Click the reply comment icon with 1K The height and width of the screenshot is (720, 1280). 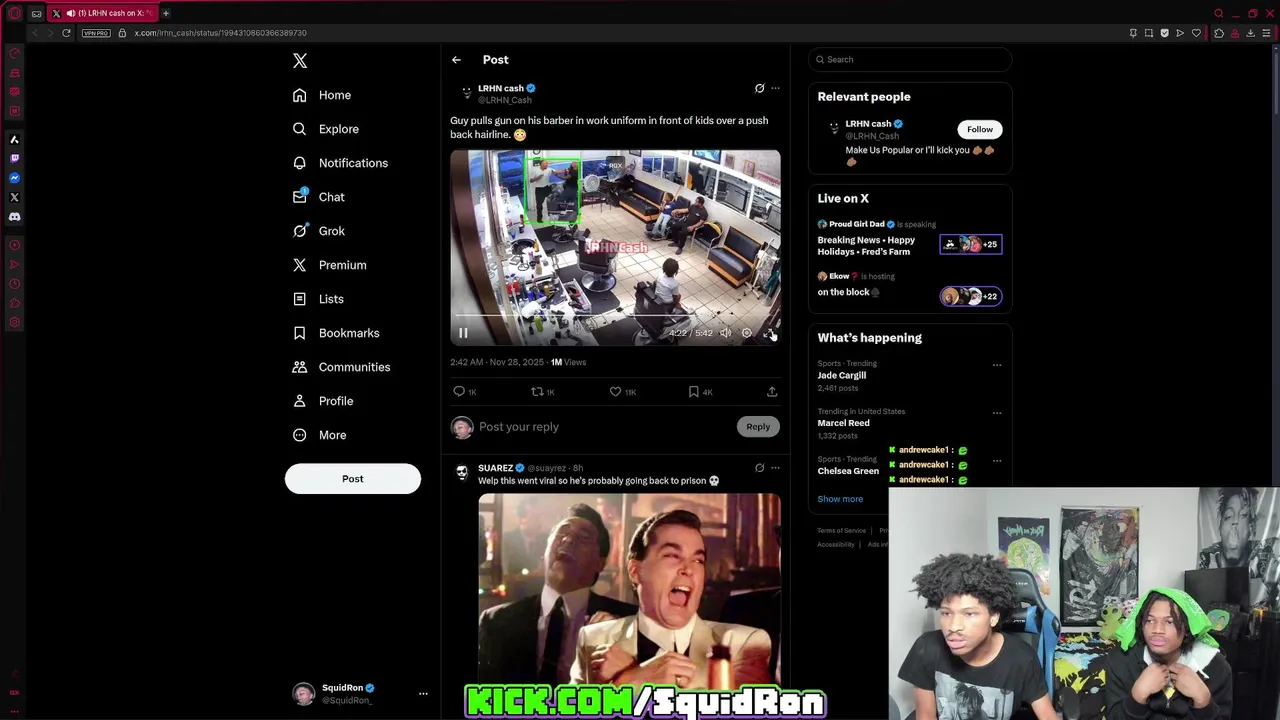465,392
